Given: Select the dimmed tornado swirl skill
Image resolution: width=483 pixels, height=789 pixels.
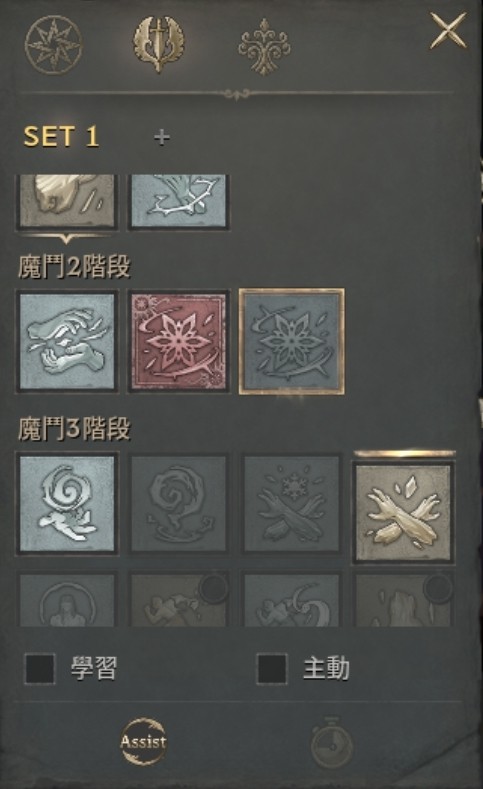Looking at the screenshot, I should tap(179, 504).
